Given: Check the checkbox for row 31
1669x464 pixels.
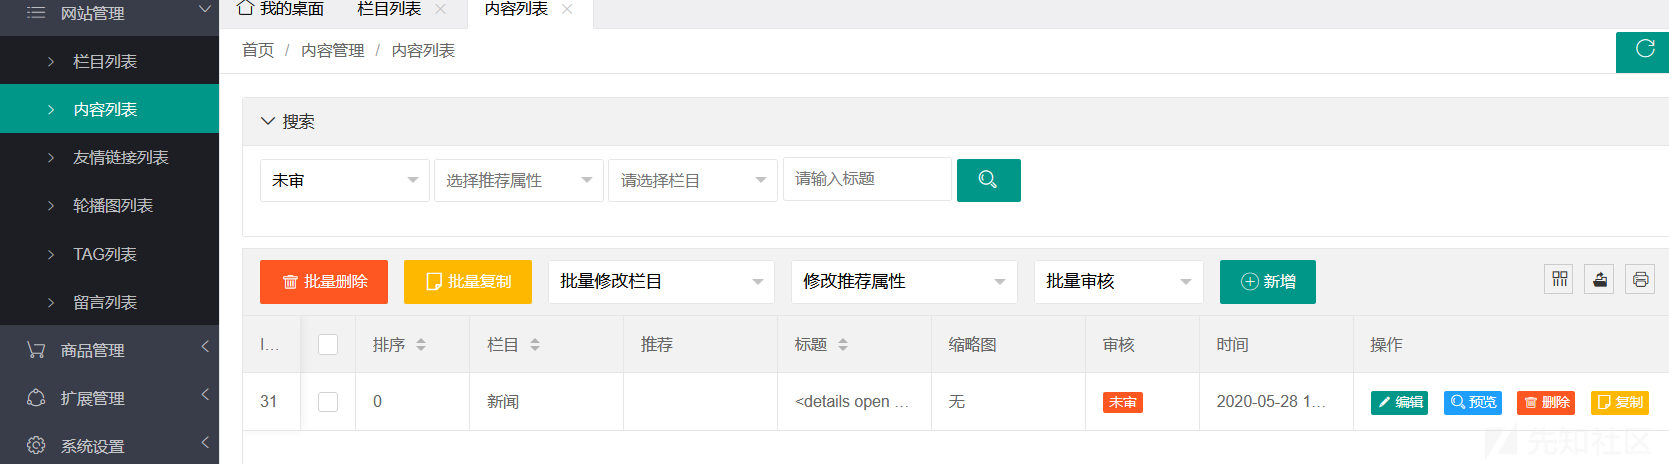Looking at the screenshot, I should [328, 401].
